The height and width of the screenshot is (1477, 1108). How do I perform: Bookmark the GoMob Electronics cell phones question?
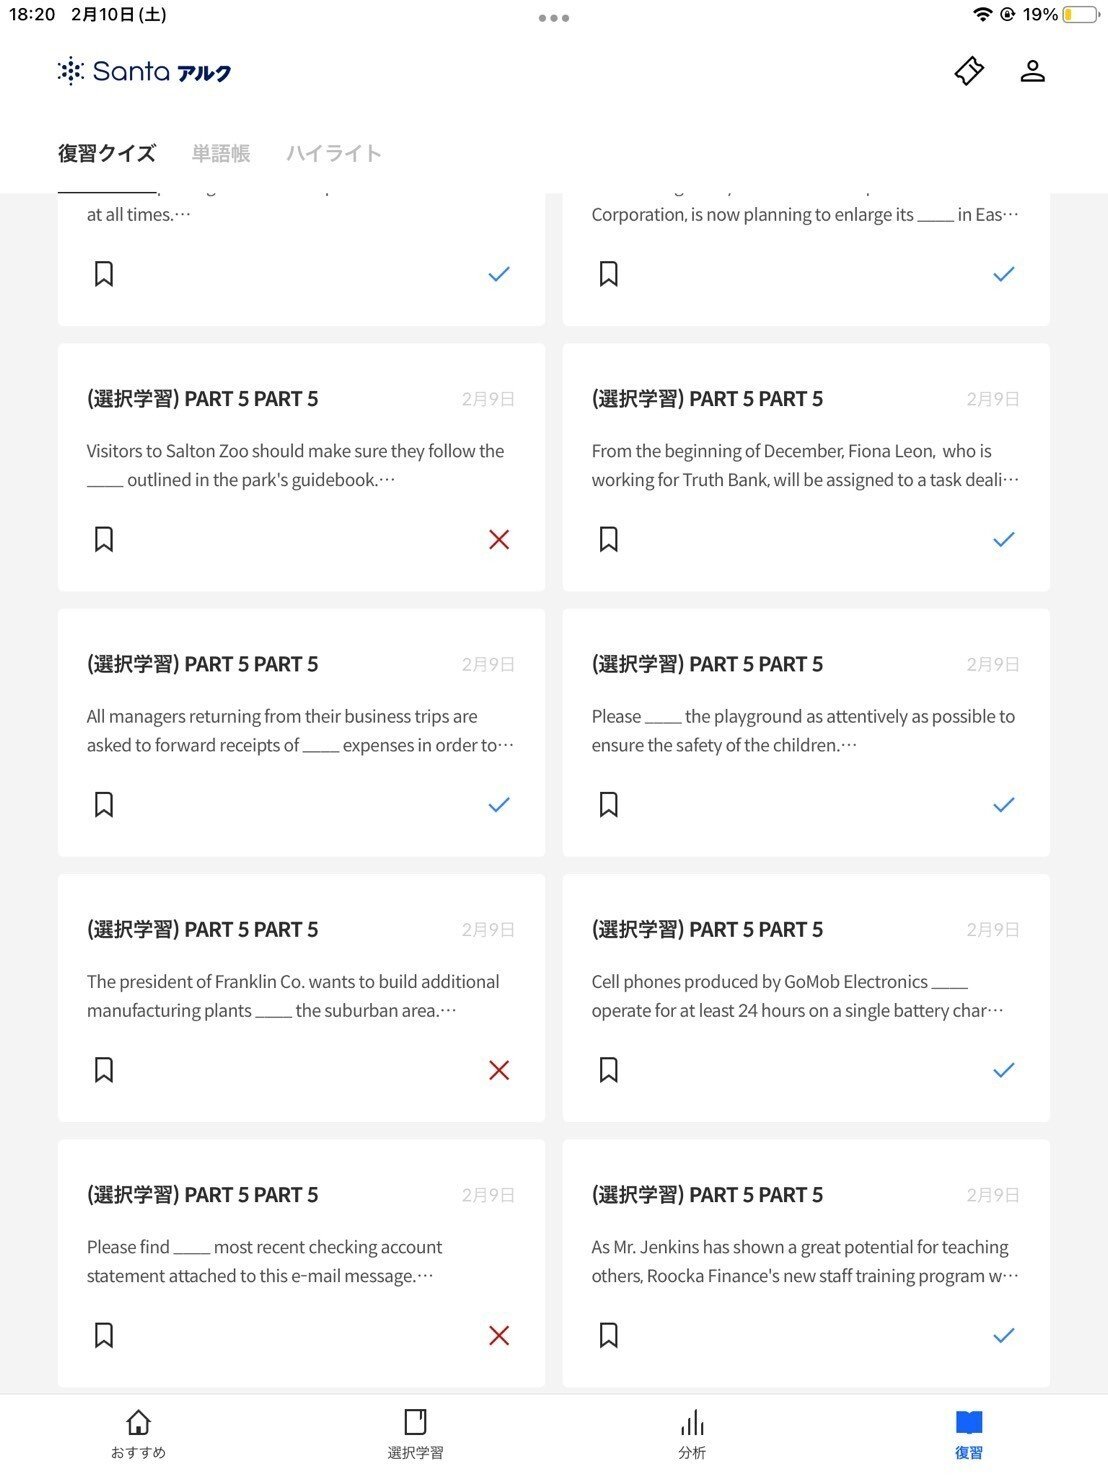tap(609, 1070)
